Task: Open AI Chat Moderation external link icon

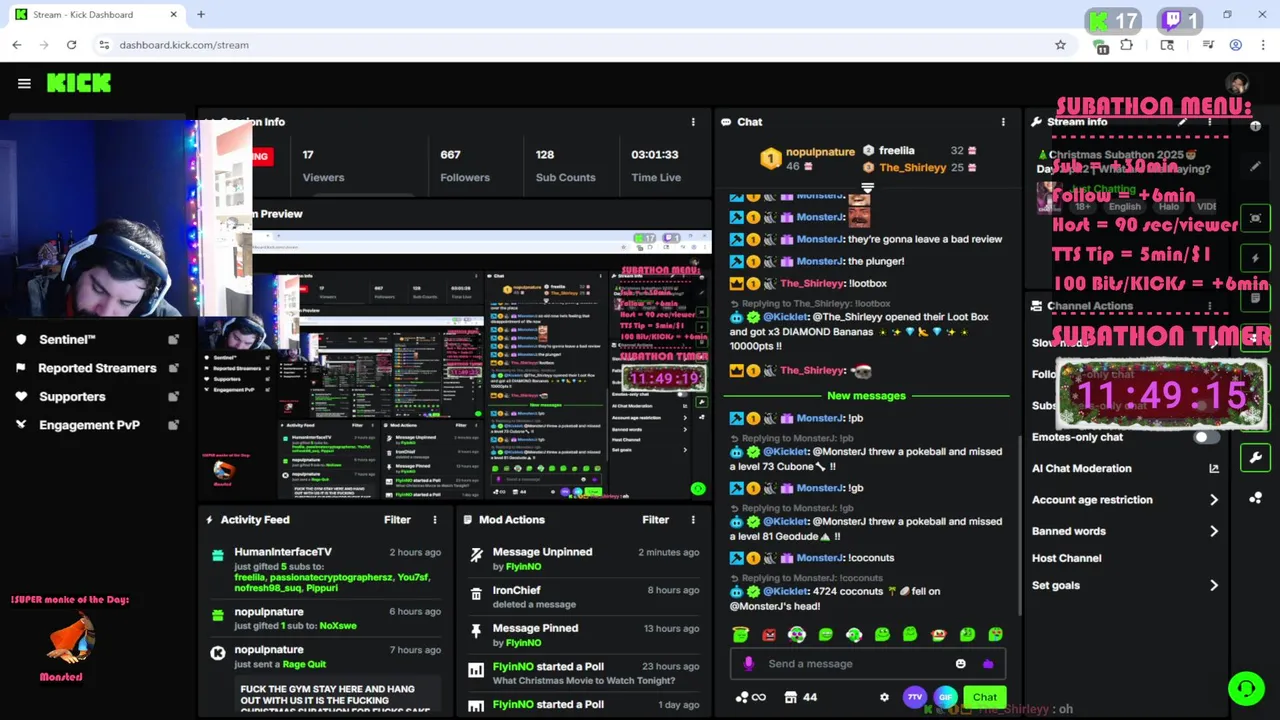Action: point(1214,468)
